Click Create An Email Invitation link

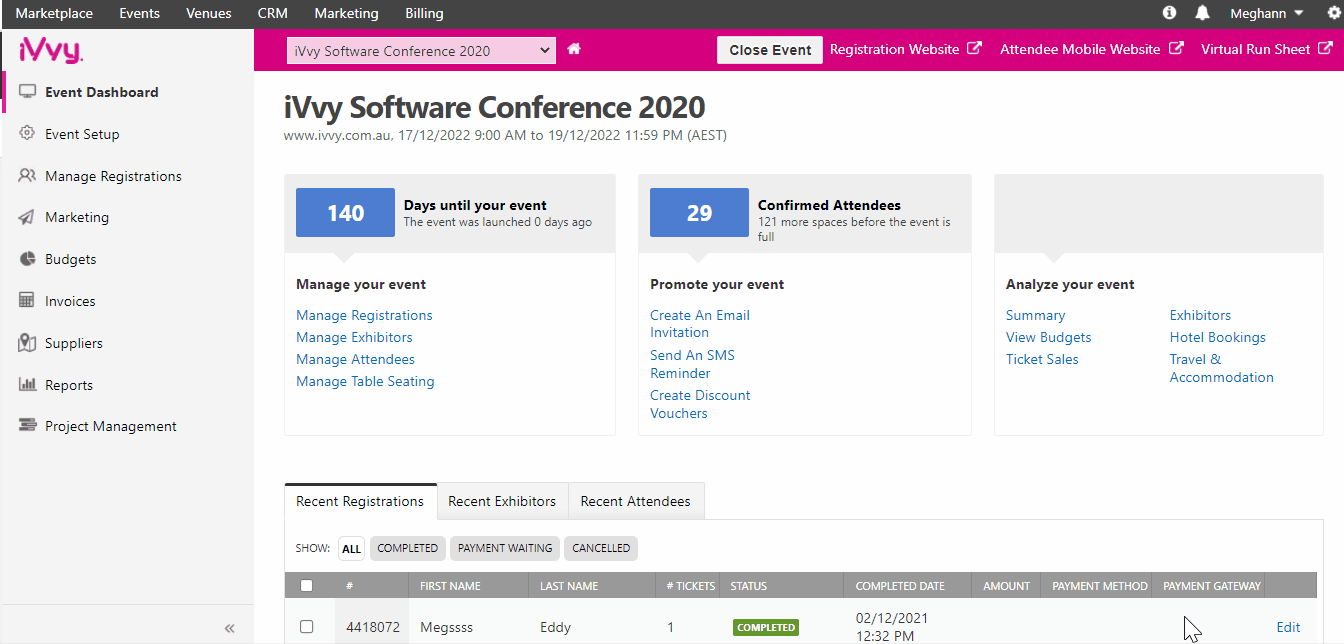(700, 324)
